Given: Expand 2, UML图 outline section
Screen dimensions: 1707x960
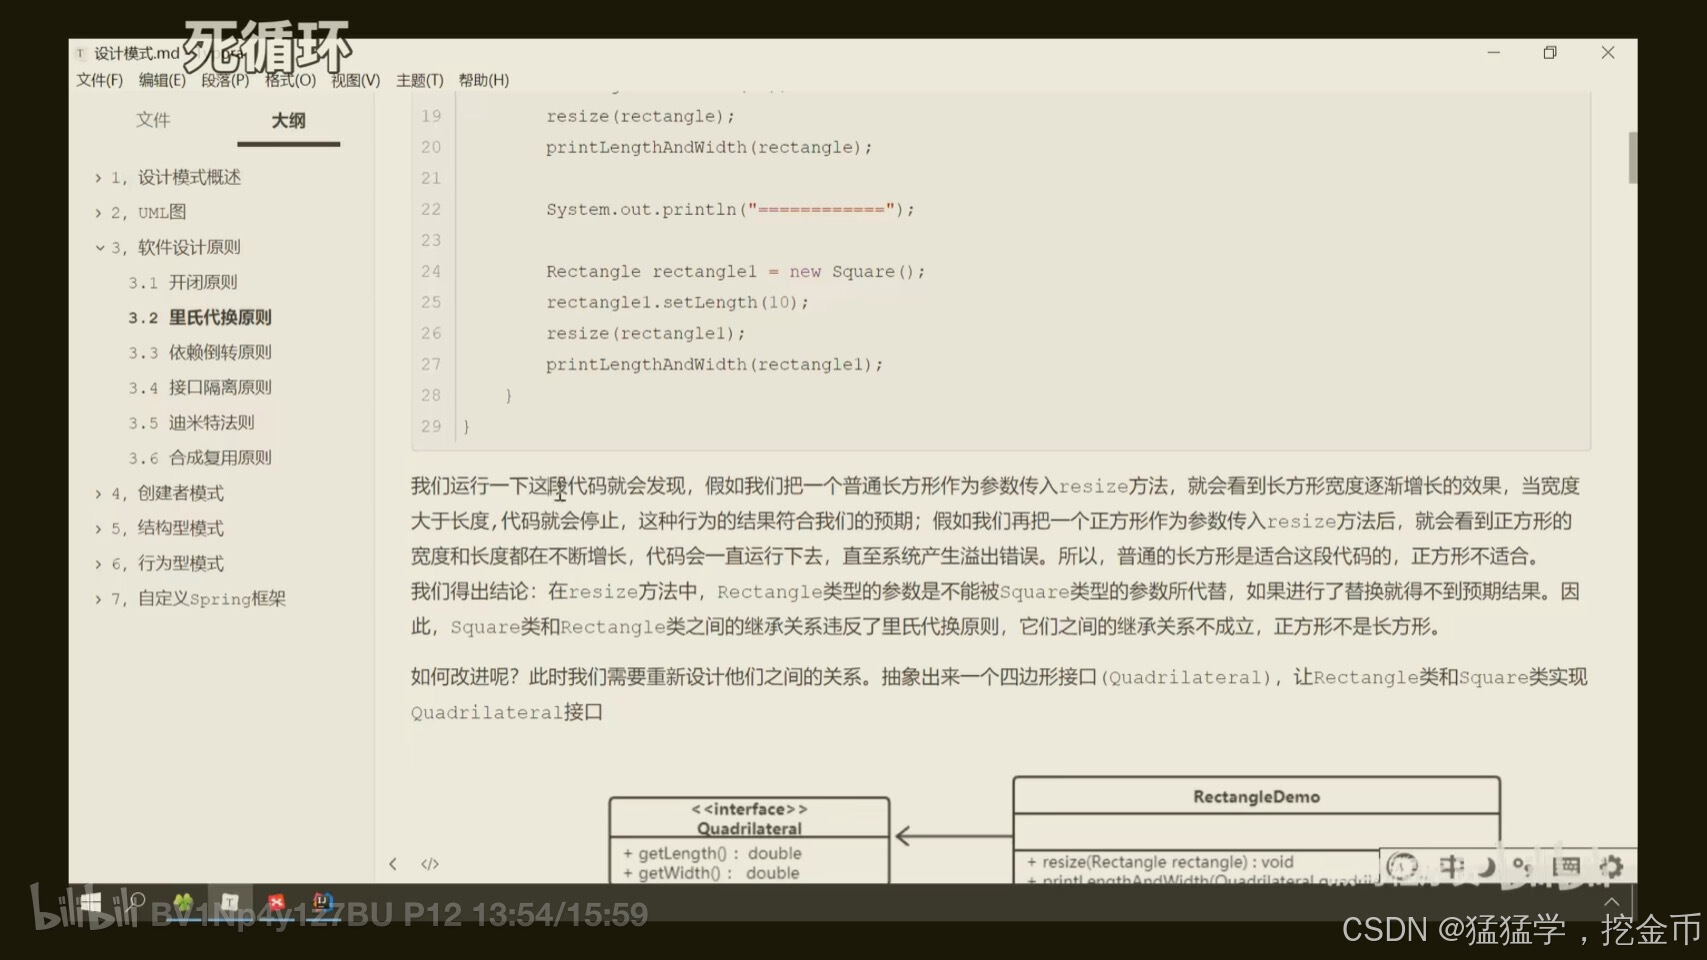Looking at the screenshot, I should click(x=98, y=213).
